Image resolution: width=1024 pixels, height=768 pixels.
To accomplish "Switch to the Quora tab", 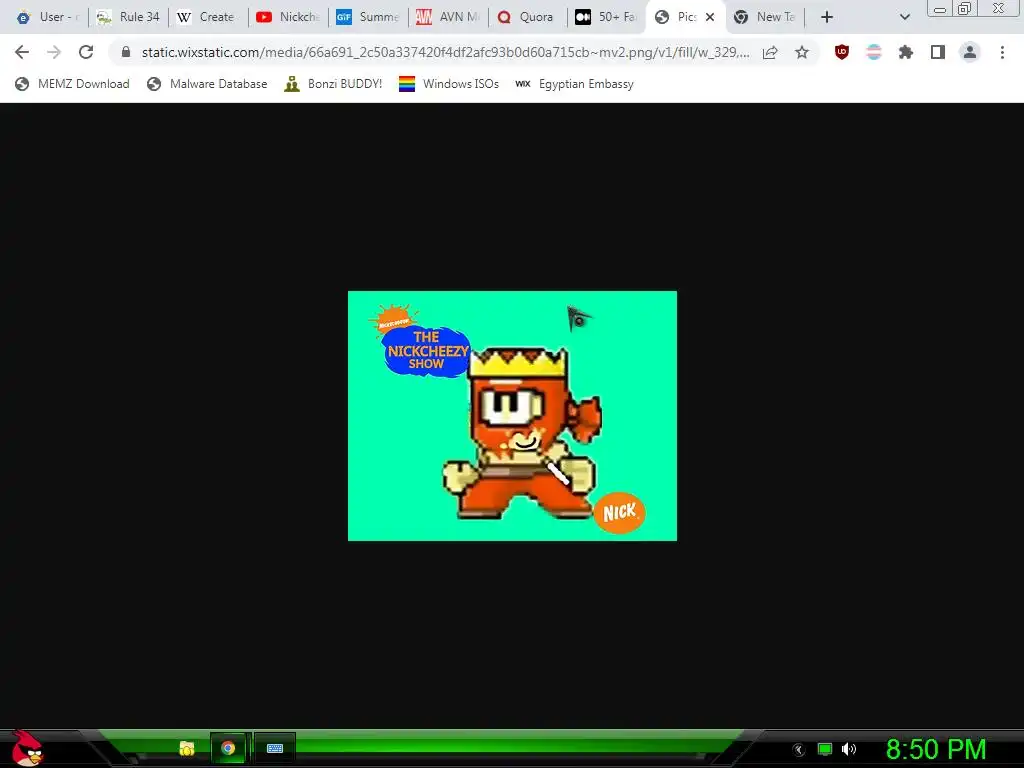I will pos(528,17).
